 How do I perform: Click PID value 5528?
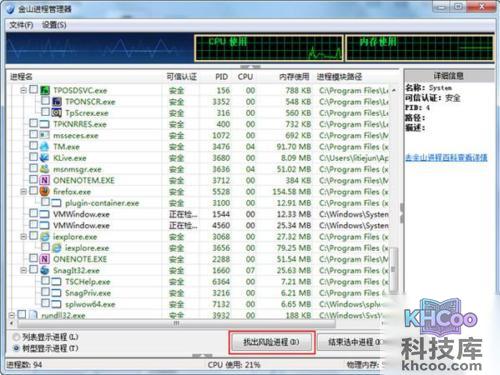click(221, 192)
